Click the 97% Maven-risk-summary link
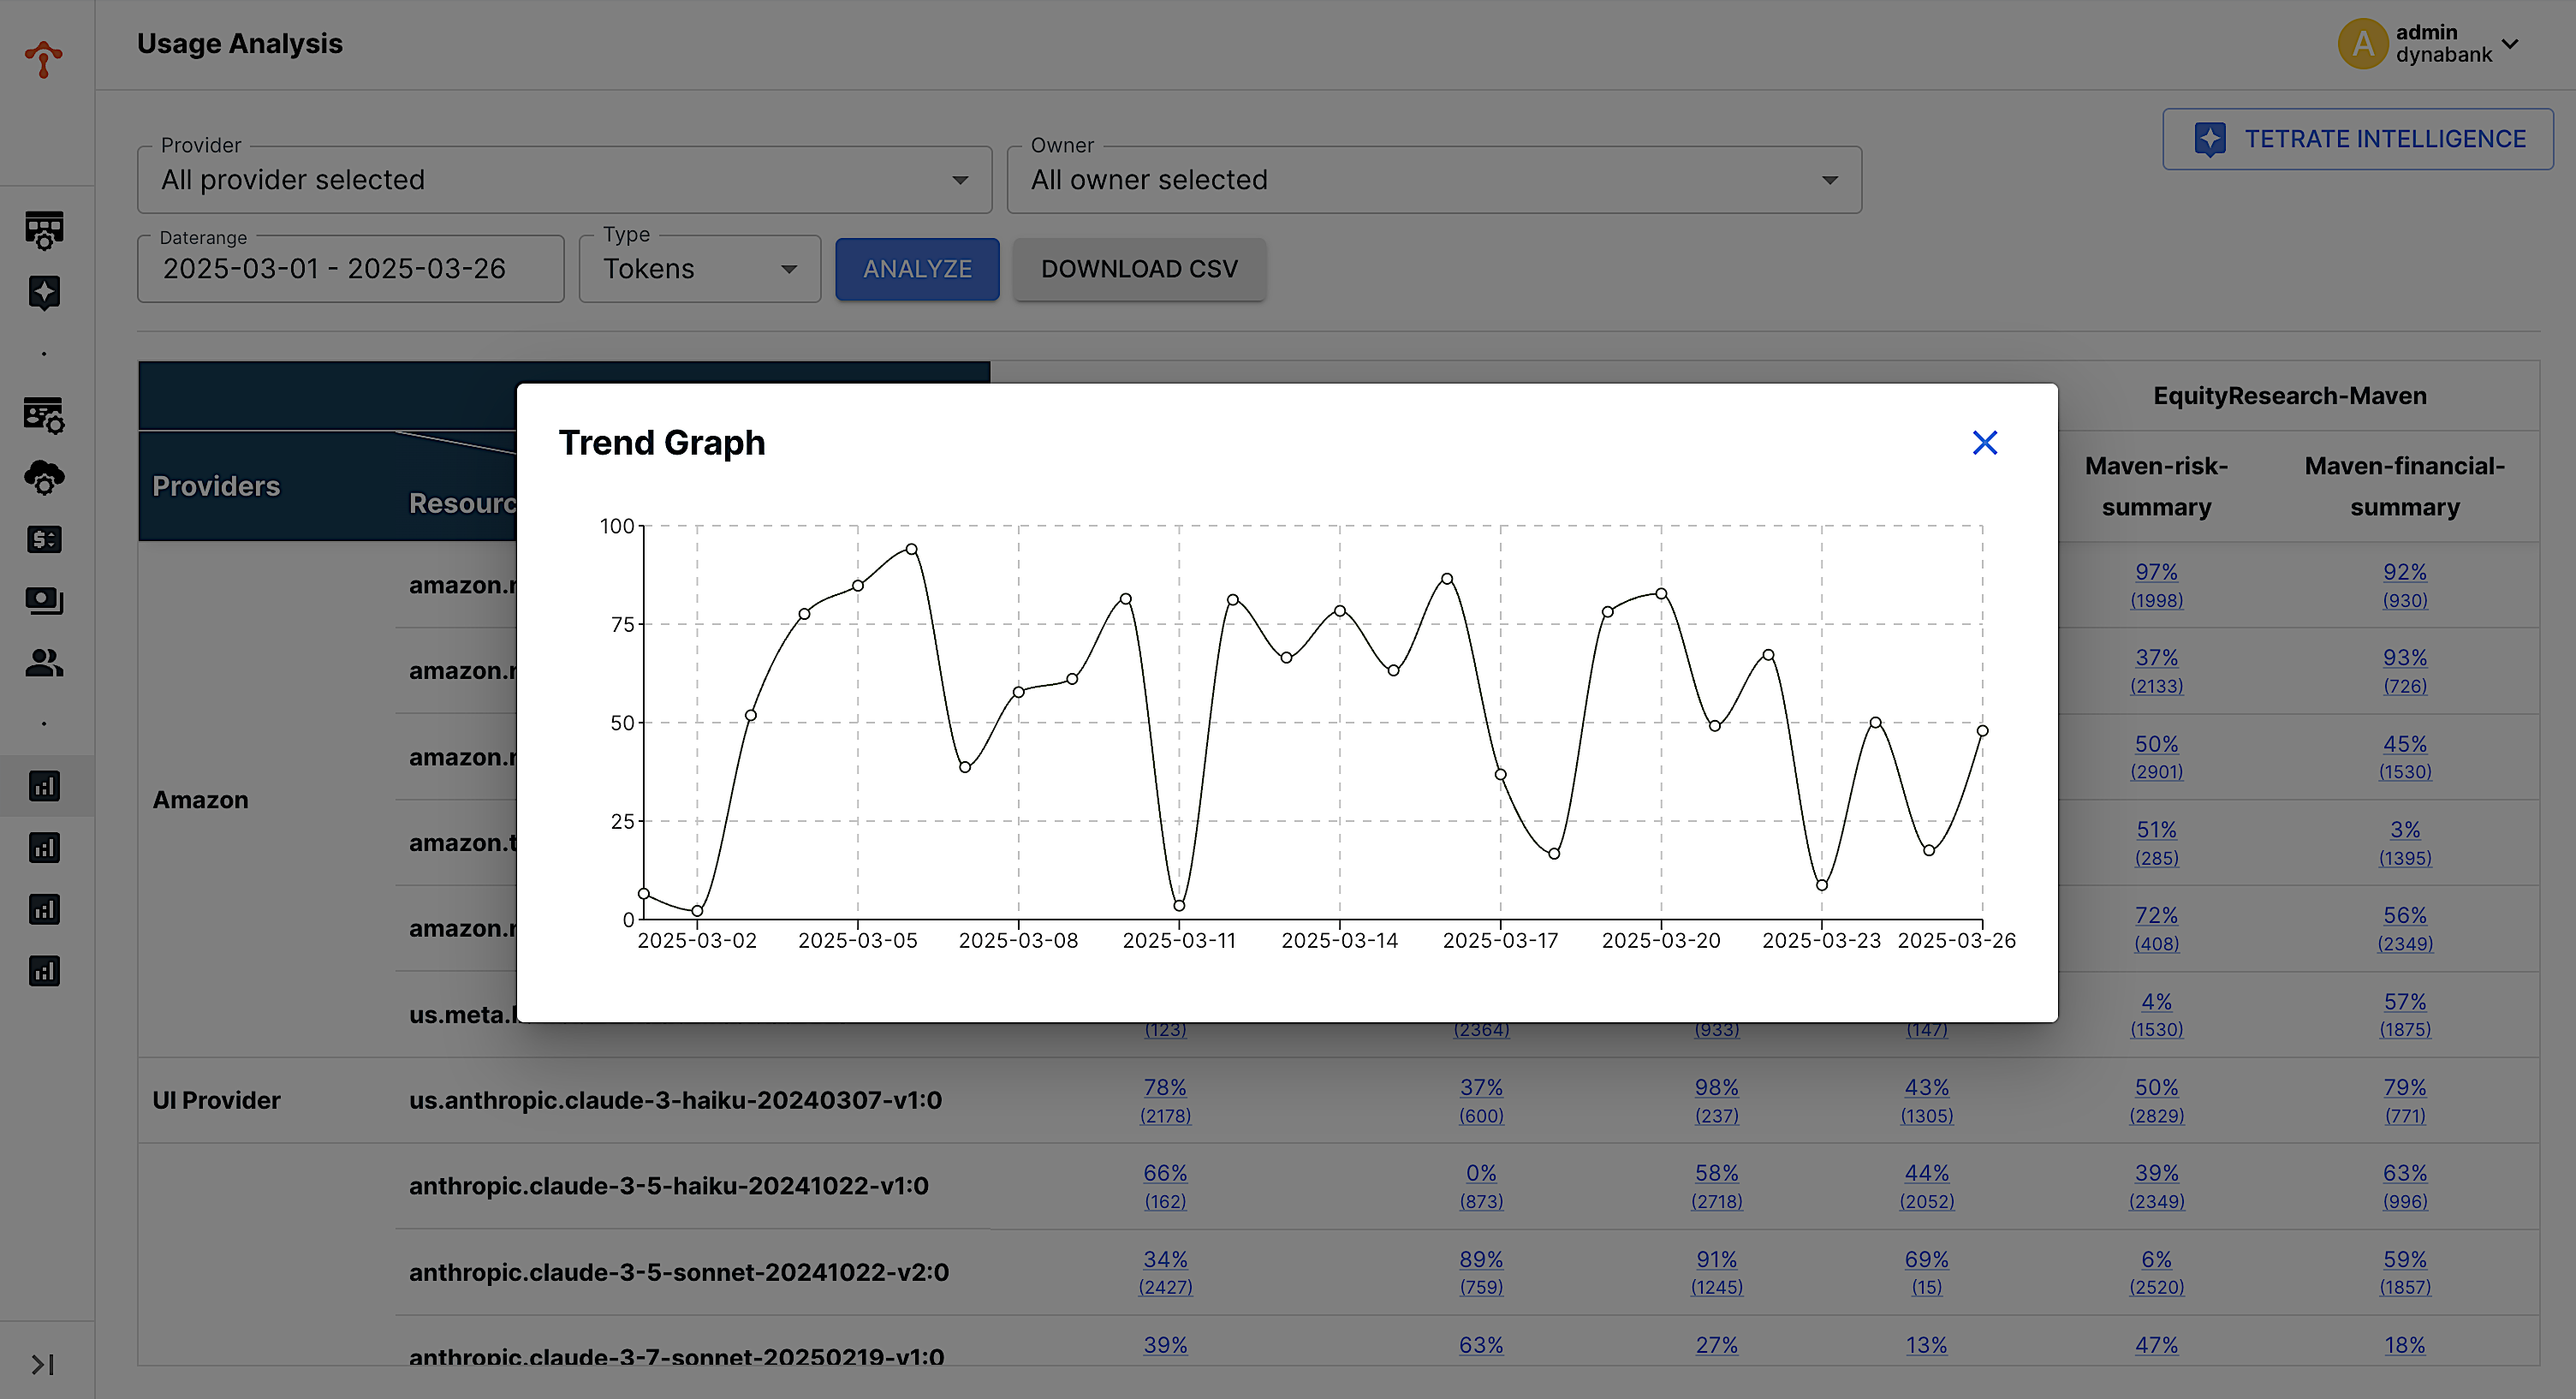The height and width of the screenshot is (1399, 2576). (2155, 572)
